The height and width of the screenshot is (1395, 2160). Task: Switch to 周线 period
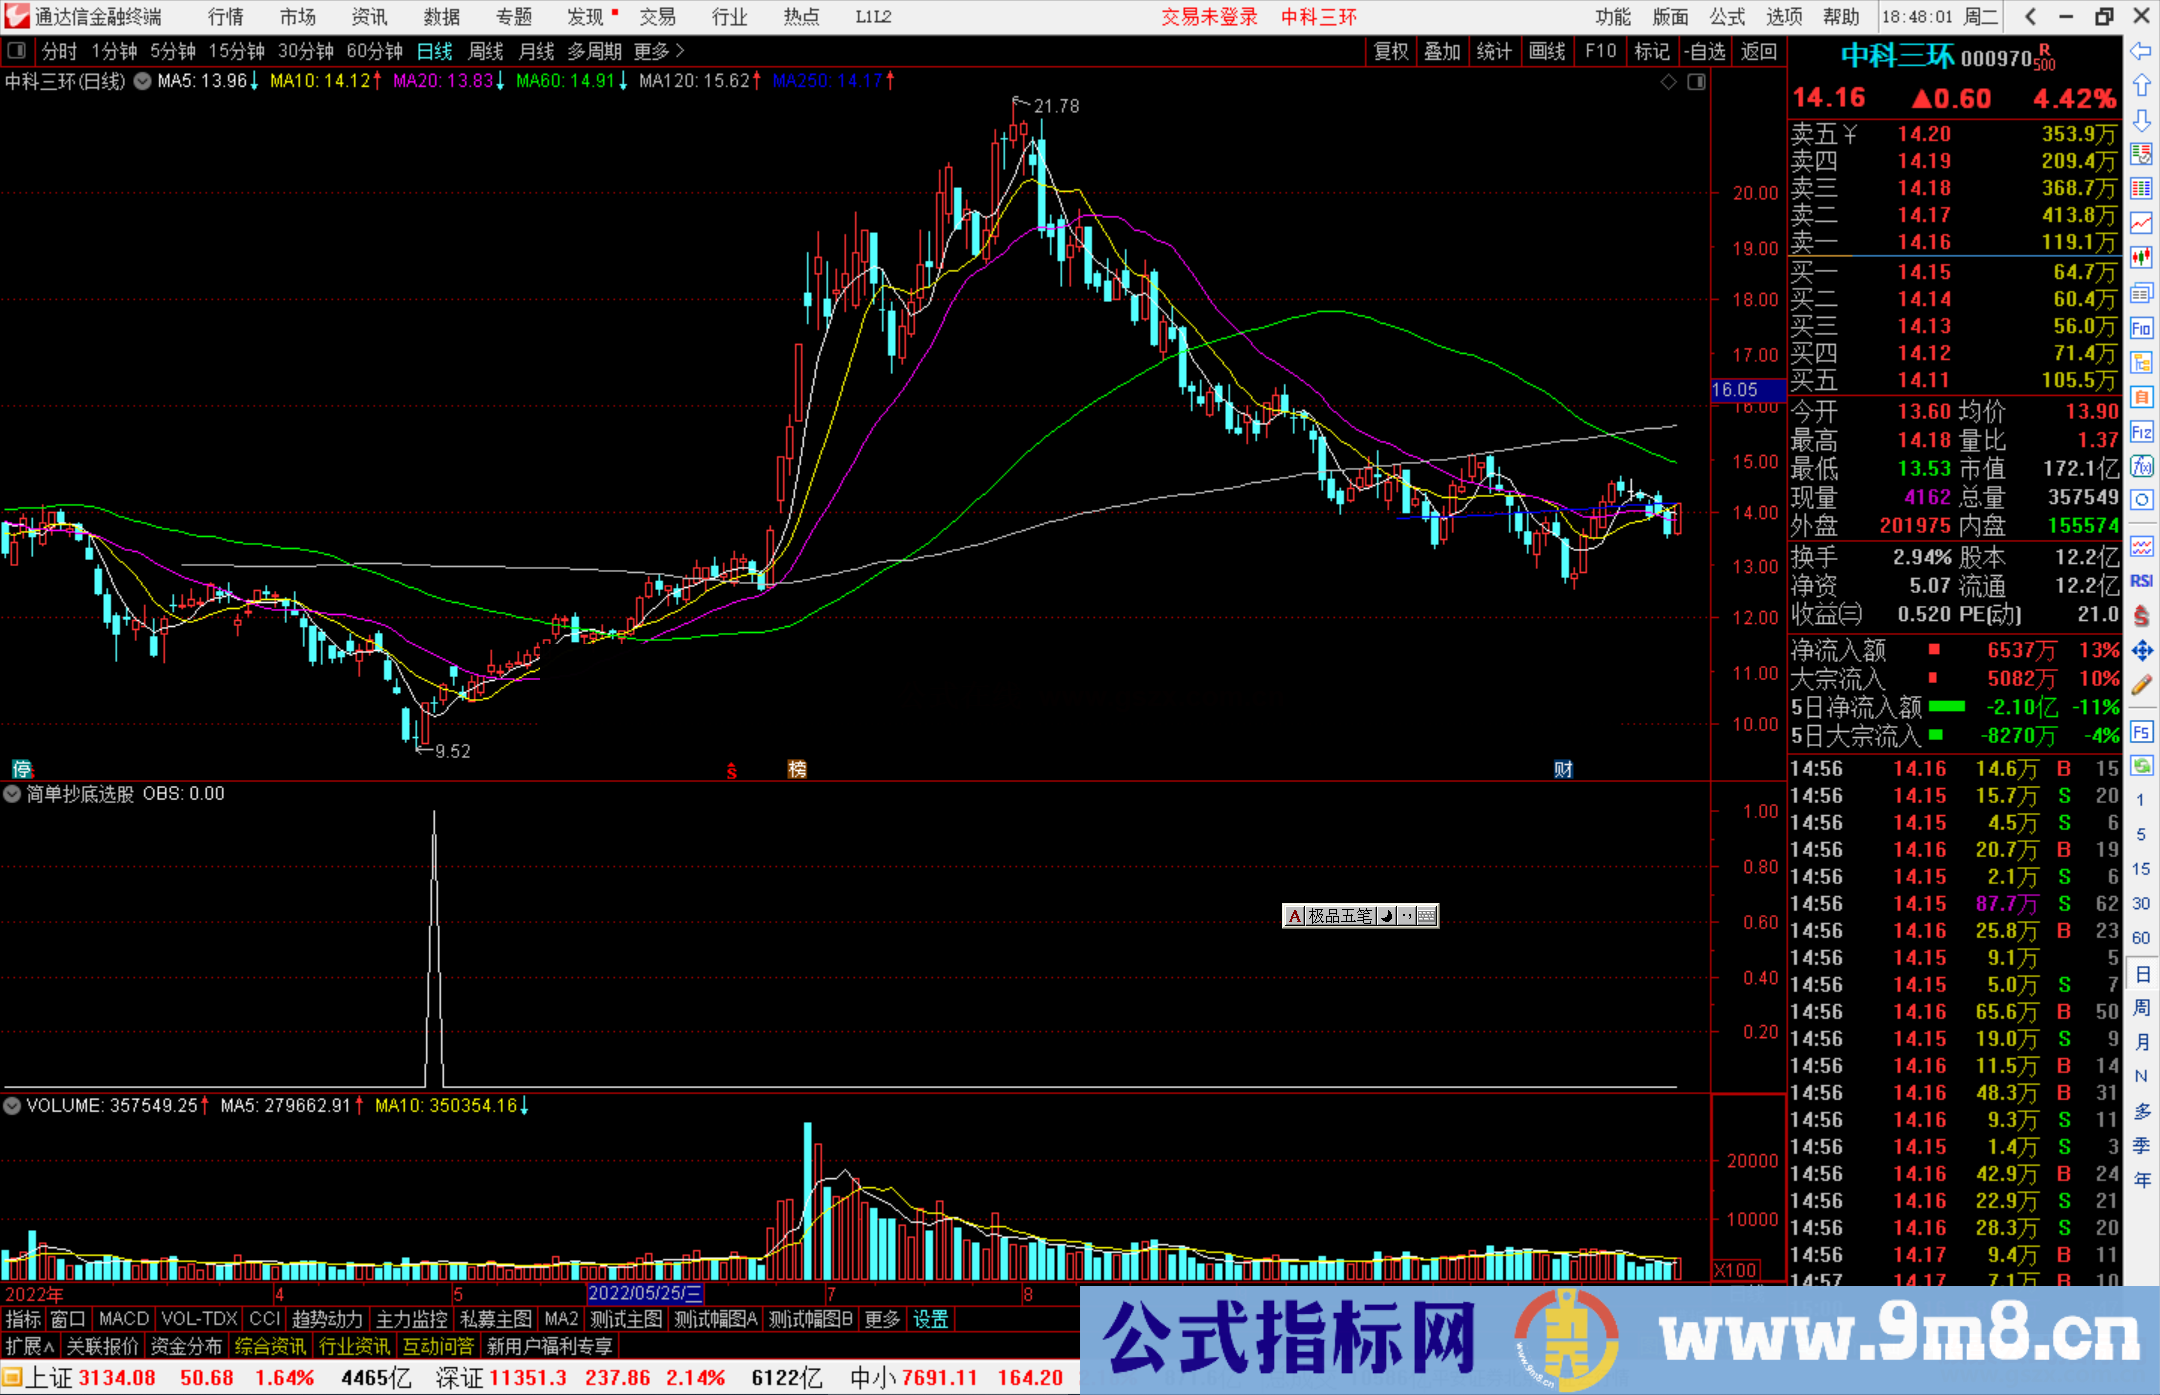coord(486,51)
